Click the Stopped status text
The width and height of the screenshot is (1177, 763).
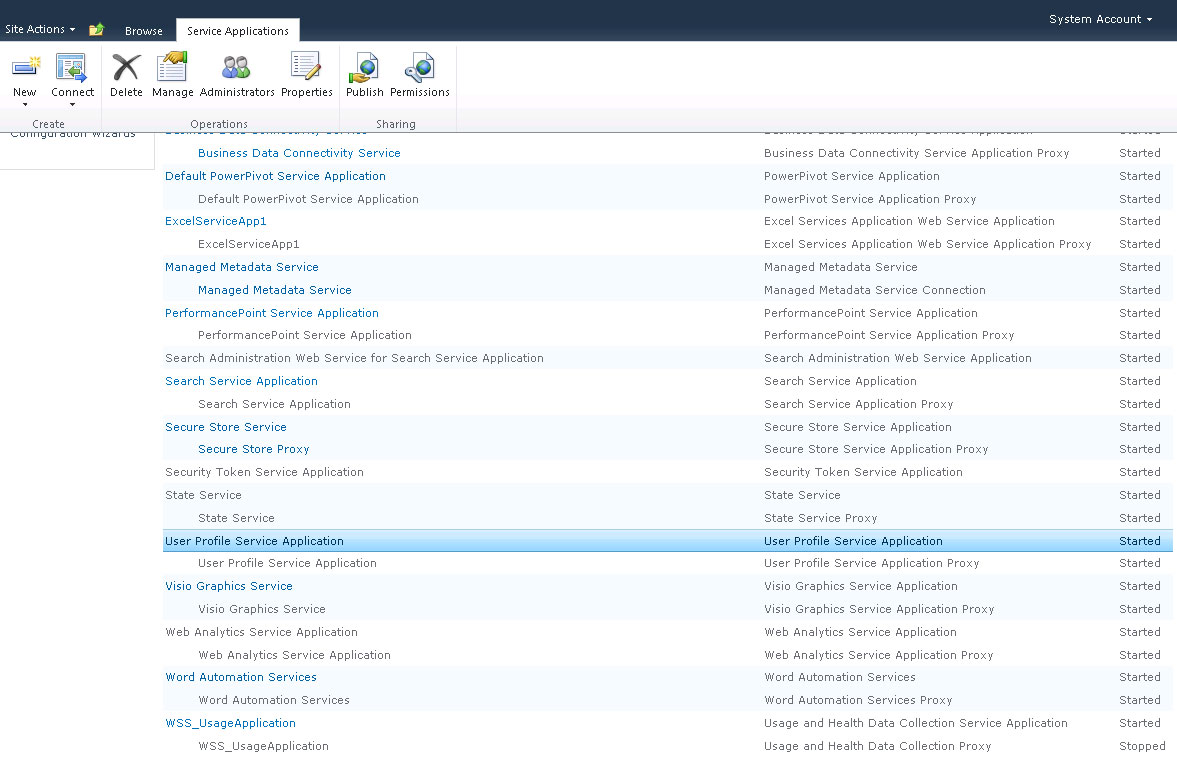(x=1142, y=746)
